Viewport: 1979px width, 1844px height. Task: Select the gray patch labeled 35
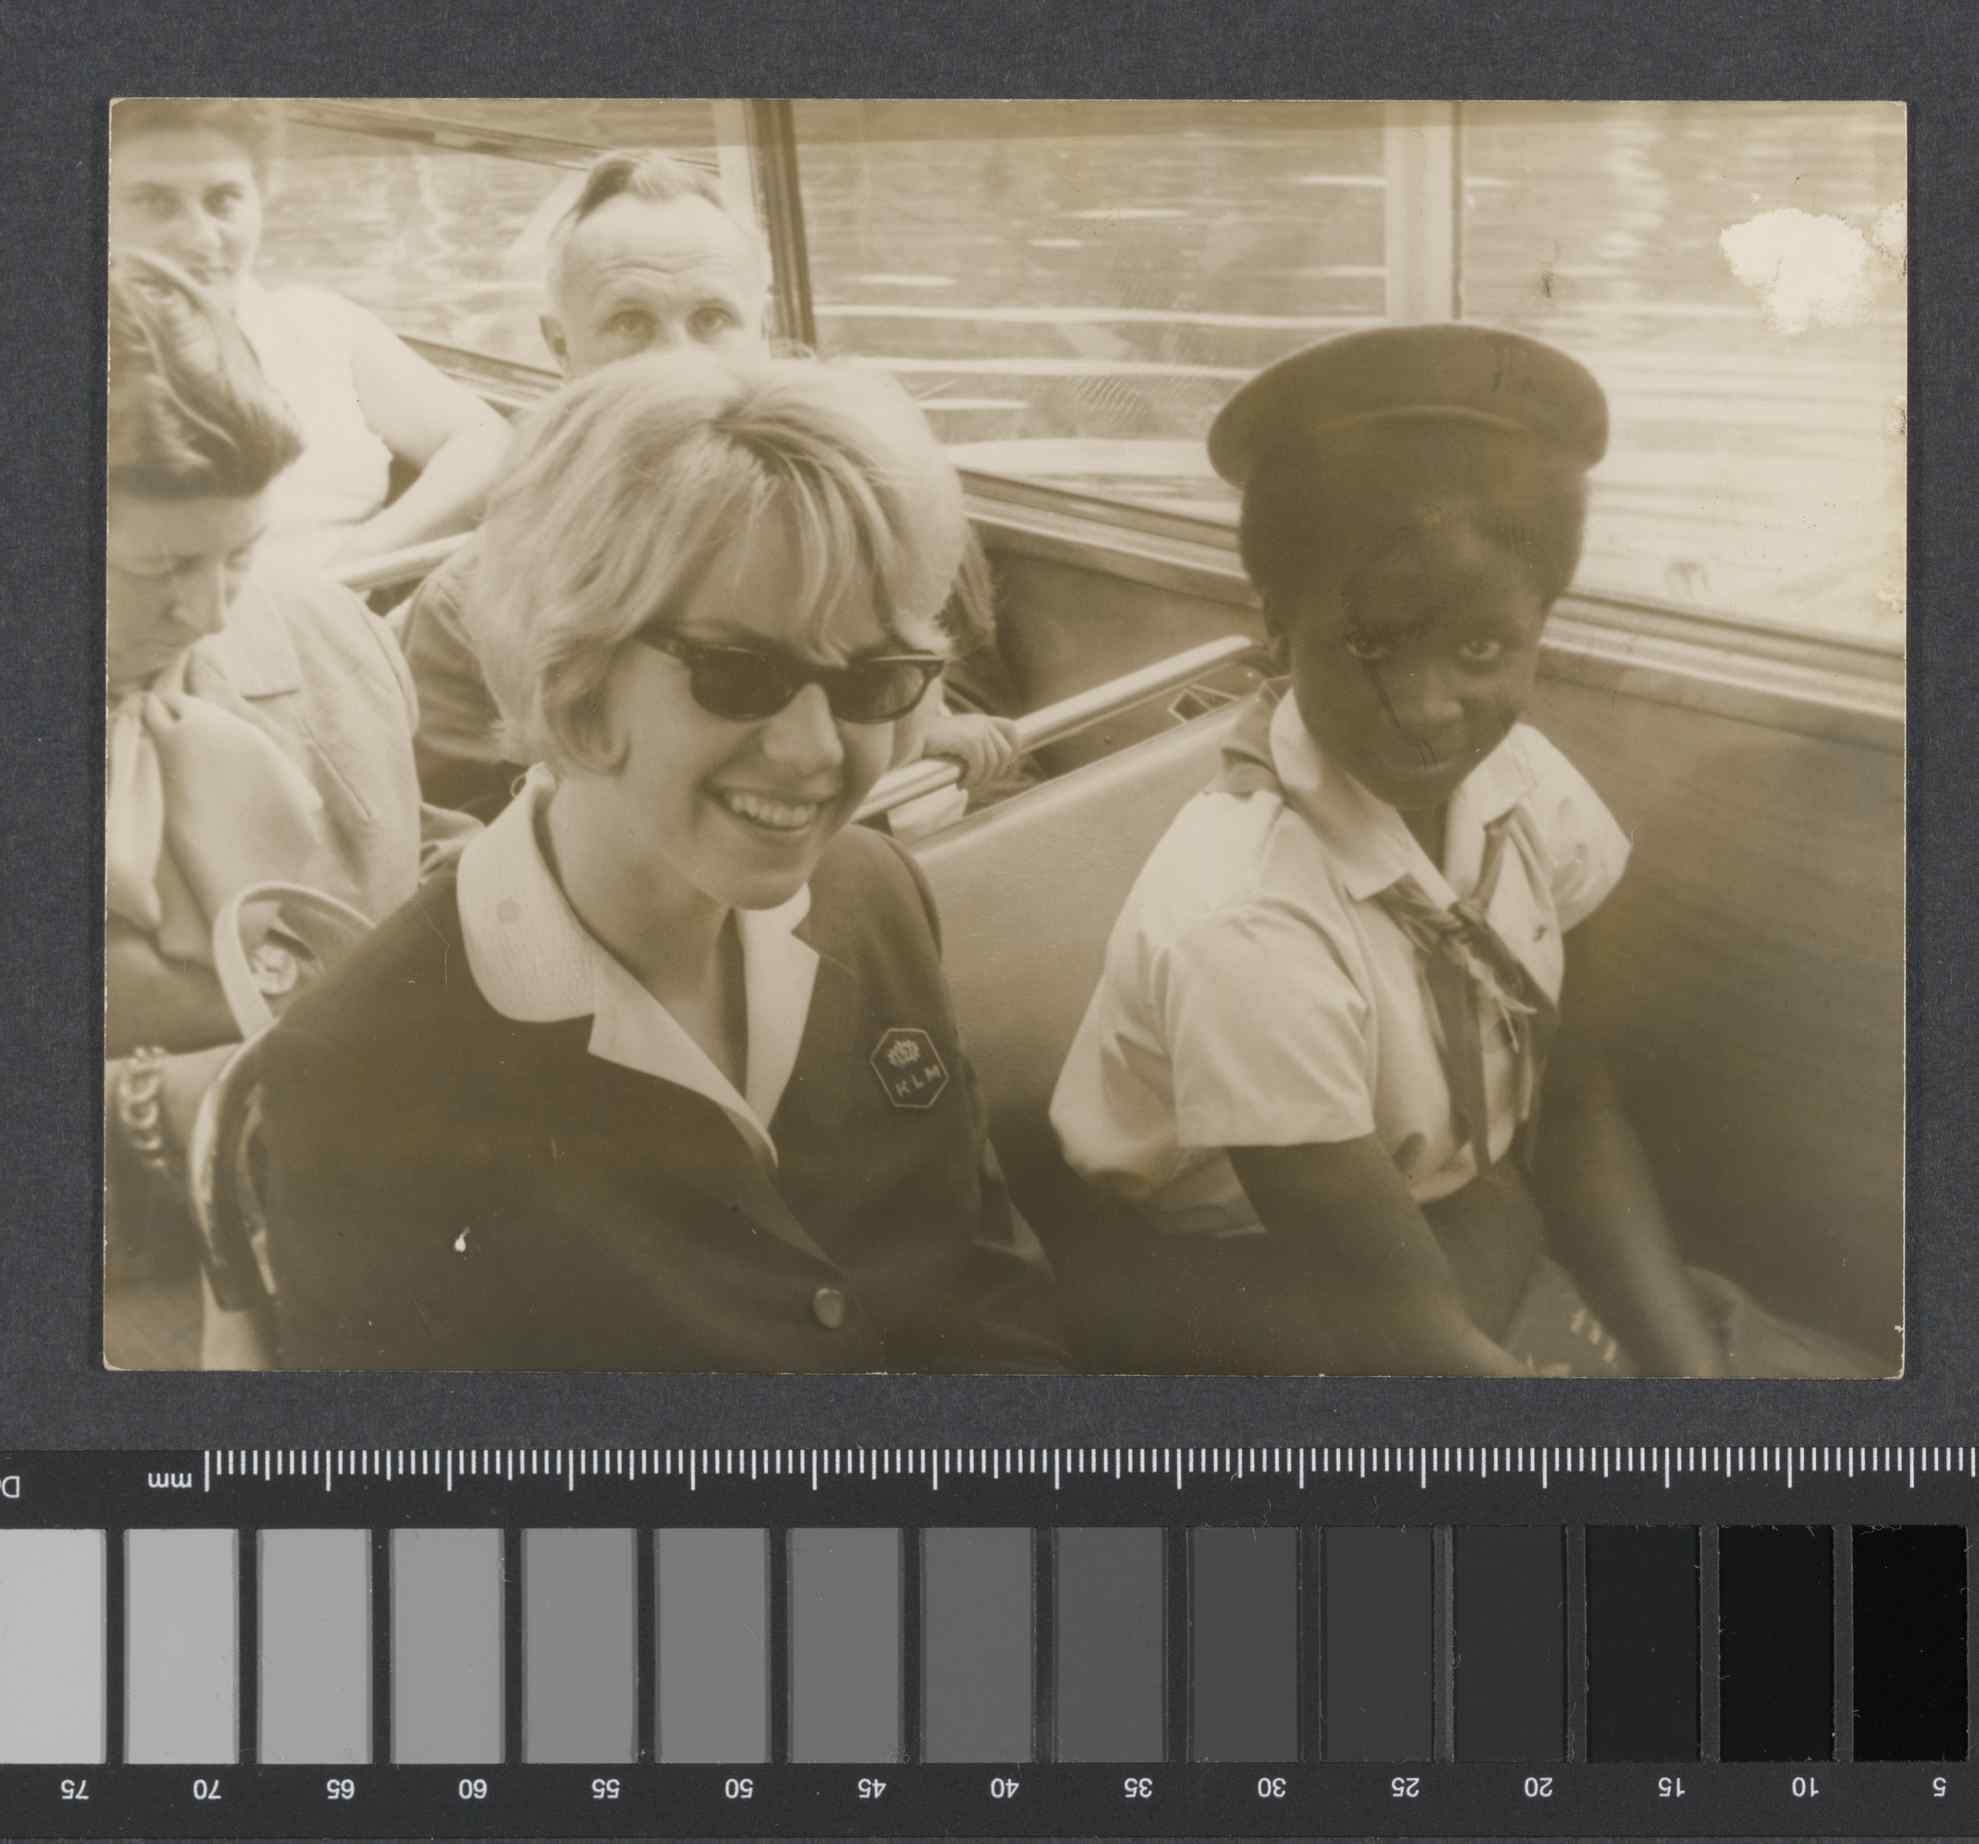(x=1111, y=1644)
